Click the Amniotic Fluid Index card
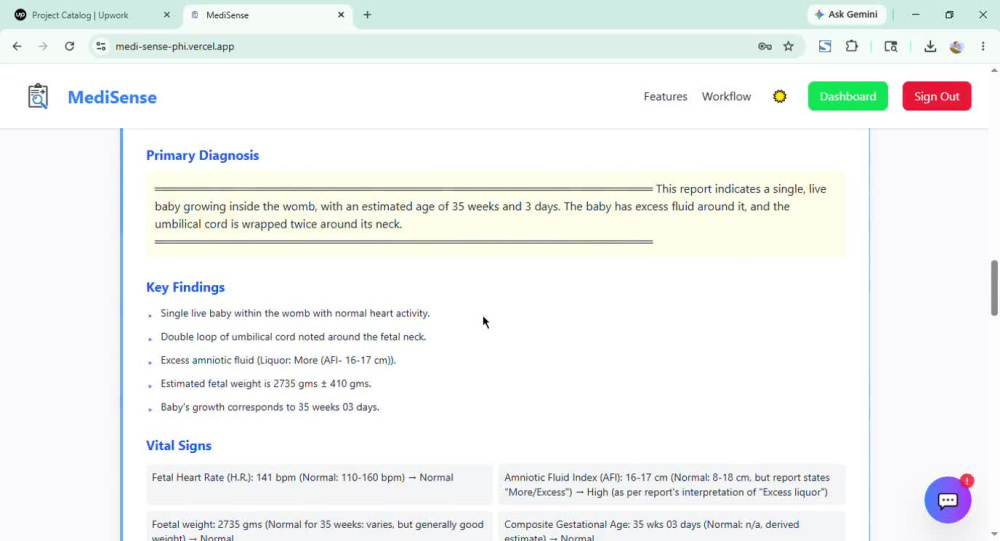Viewport: 1000px width, 541px height. click(672, 484)
